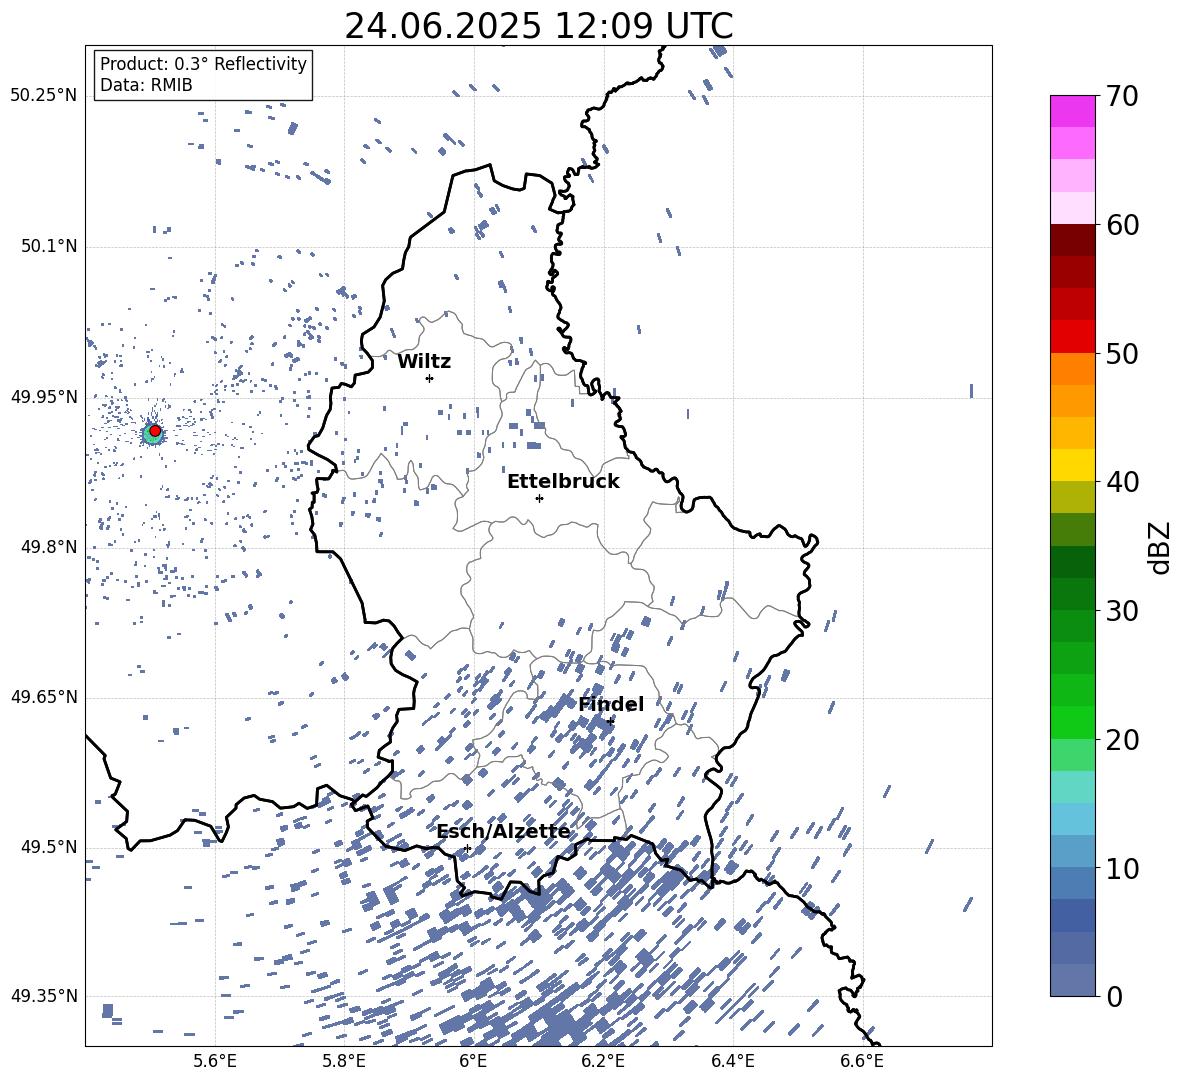1184x1081 pixels.
Task: Click the orange colorbar segment below 50
Action: coord(1073,368)
